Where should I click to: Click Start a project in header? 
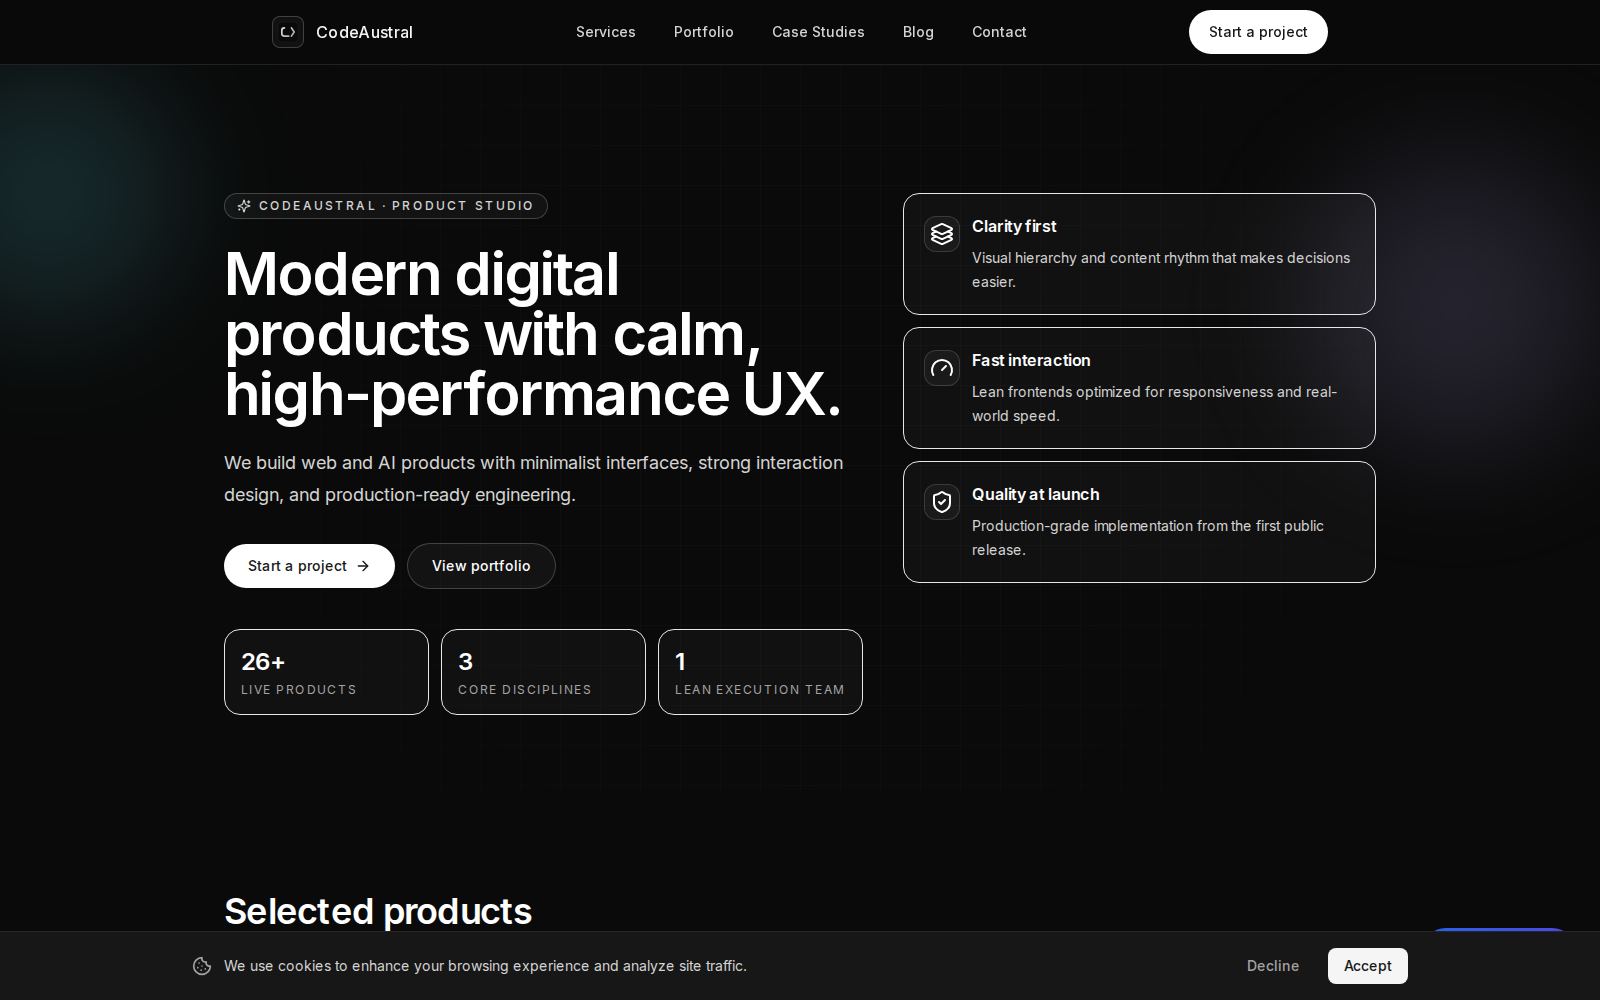coord(1258,32)
